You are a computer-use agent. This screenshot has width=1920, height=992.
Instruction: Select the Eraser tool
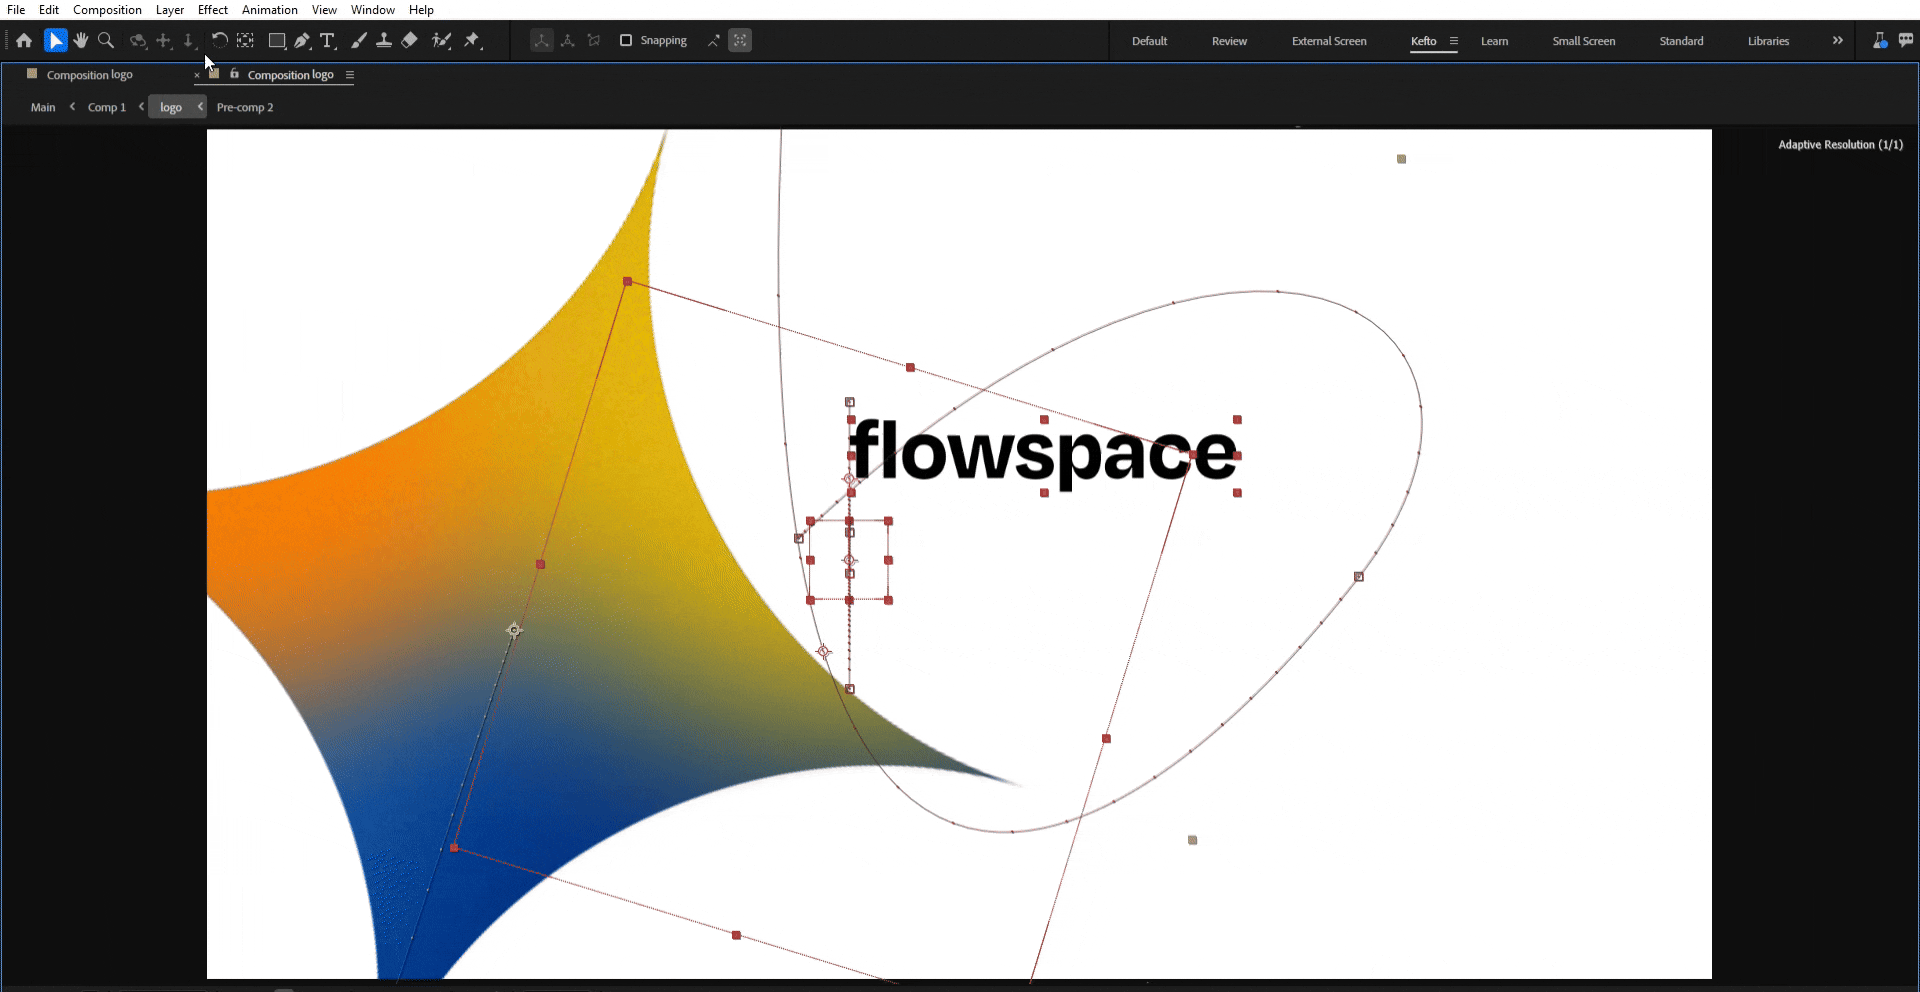410,41
